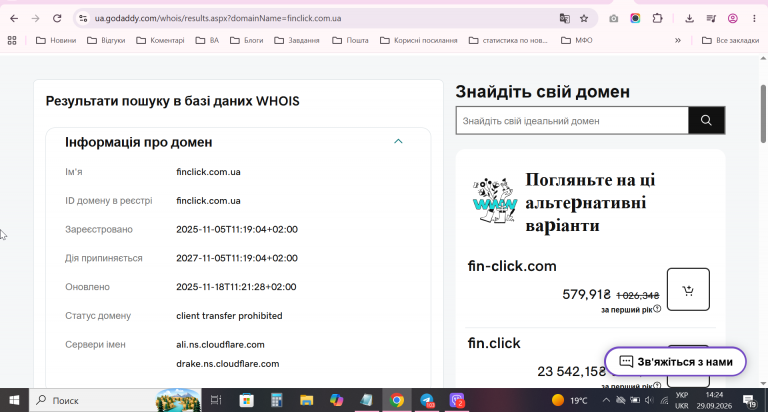
Task: Open site information icon in address bar
Action: (83, 19)
